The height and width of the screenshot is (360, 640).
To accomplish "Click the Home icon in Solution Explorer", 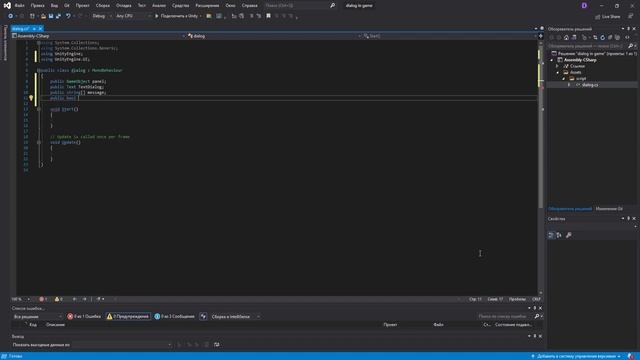I will [x=566, y=38].
